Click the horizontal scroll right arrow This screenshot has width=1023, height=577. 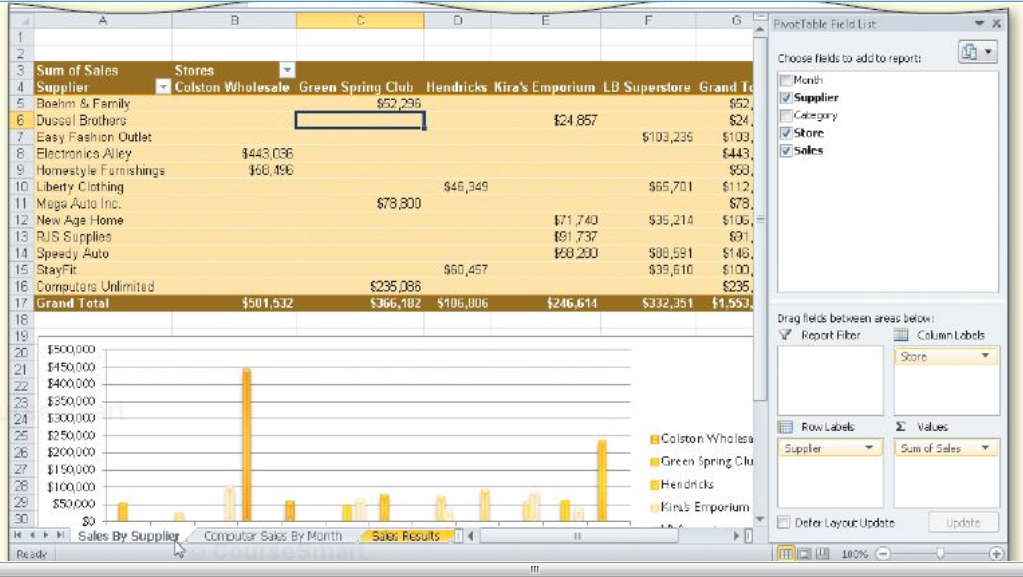click(x=737, y=536)
